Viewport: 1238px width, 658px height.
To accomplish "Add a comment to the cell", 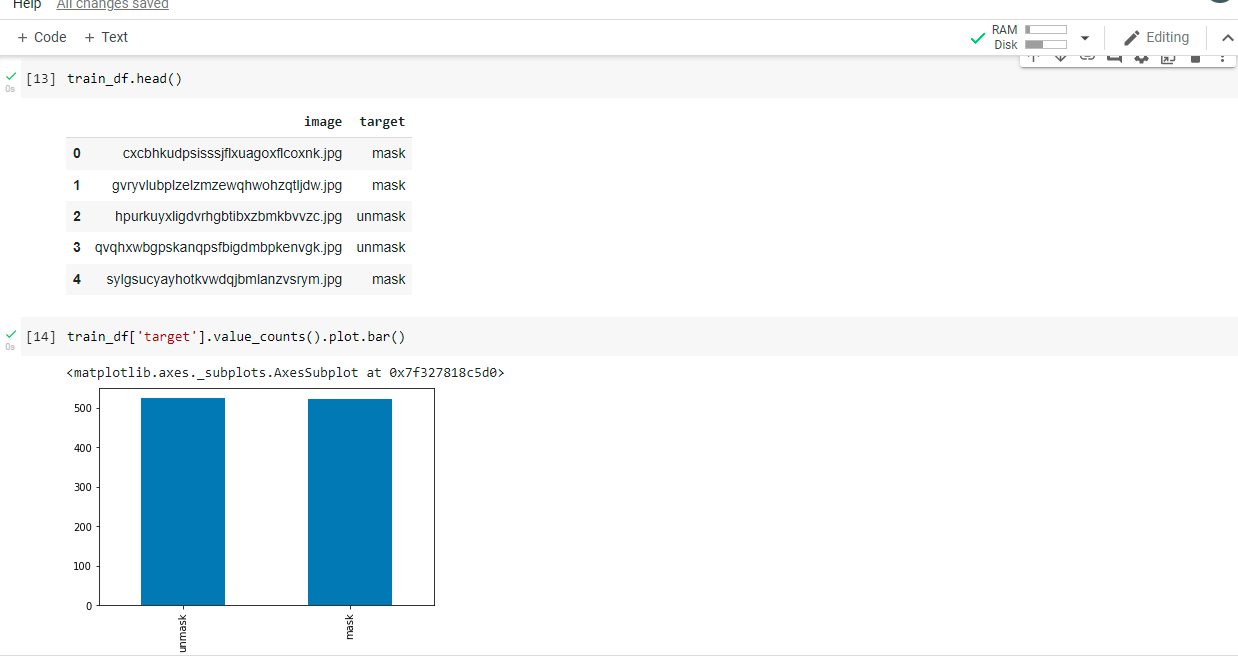I will (1115, 58).
